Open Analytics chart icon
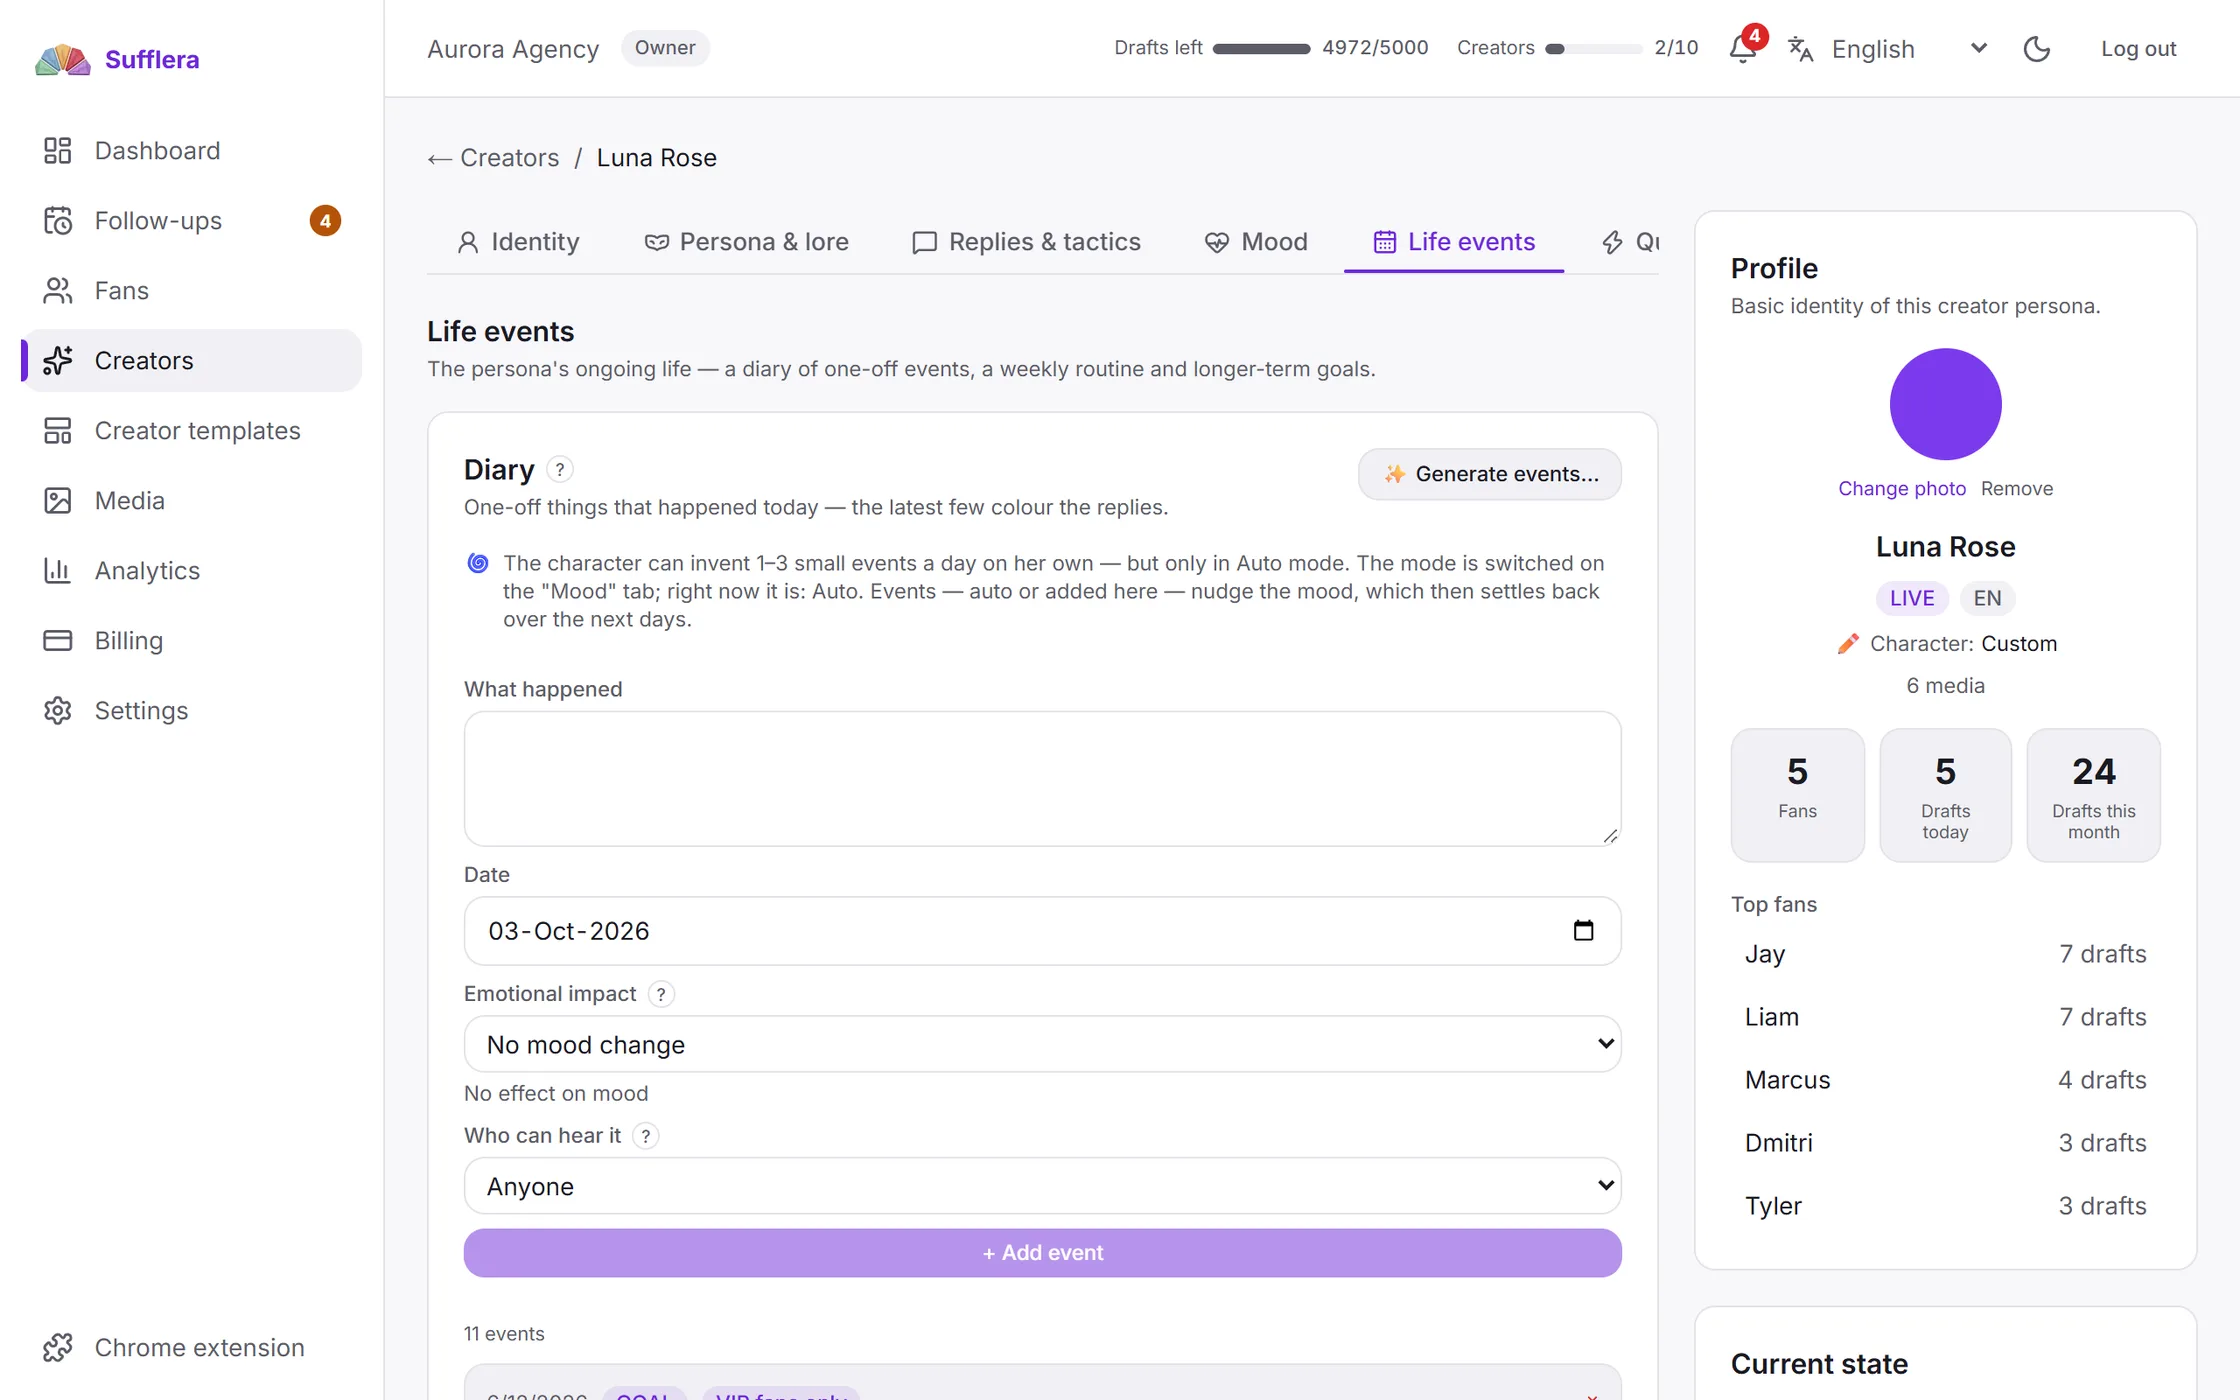This screenshot has height=1400, width=2240. [58, 570]
